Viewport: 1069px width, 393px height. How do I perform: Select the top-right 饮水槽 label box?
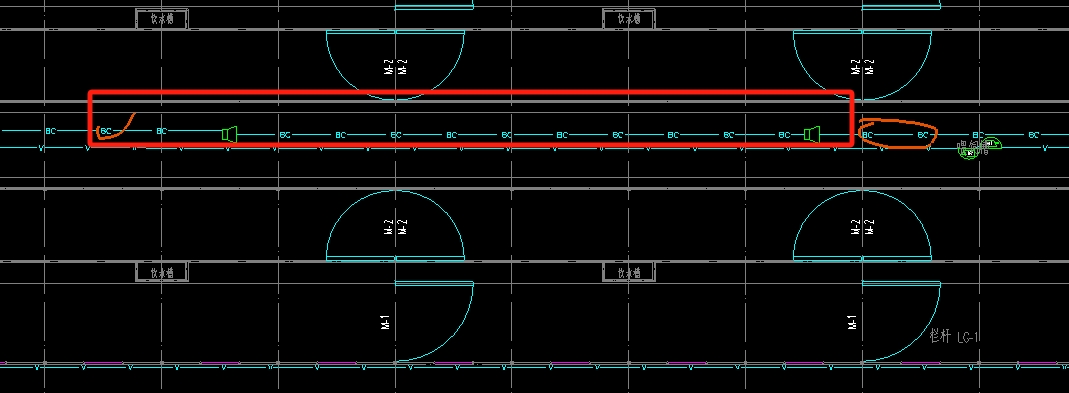click(x=629, y=19)
